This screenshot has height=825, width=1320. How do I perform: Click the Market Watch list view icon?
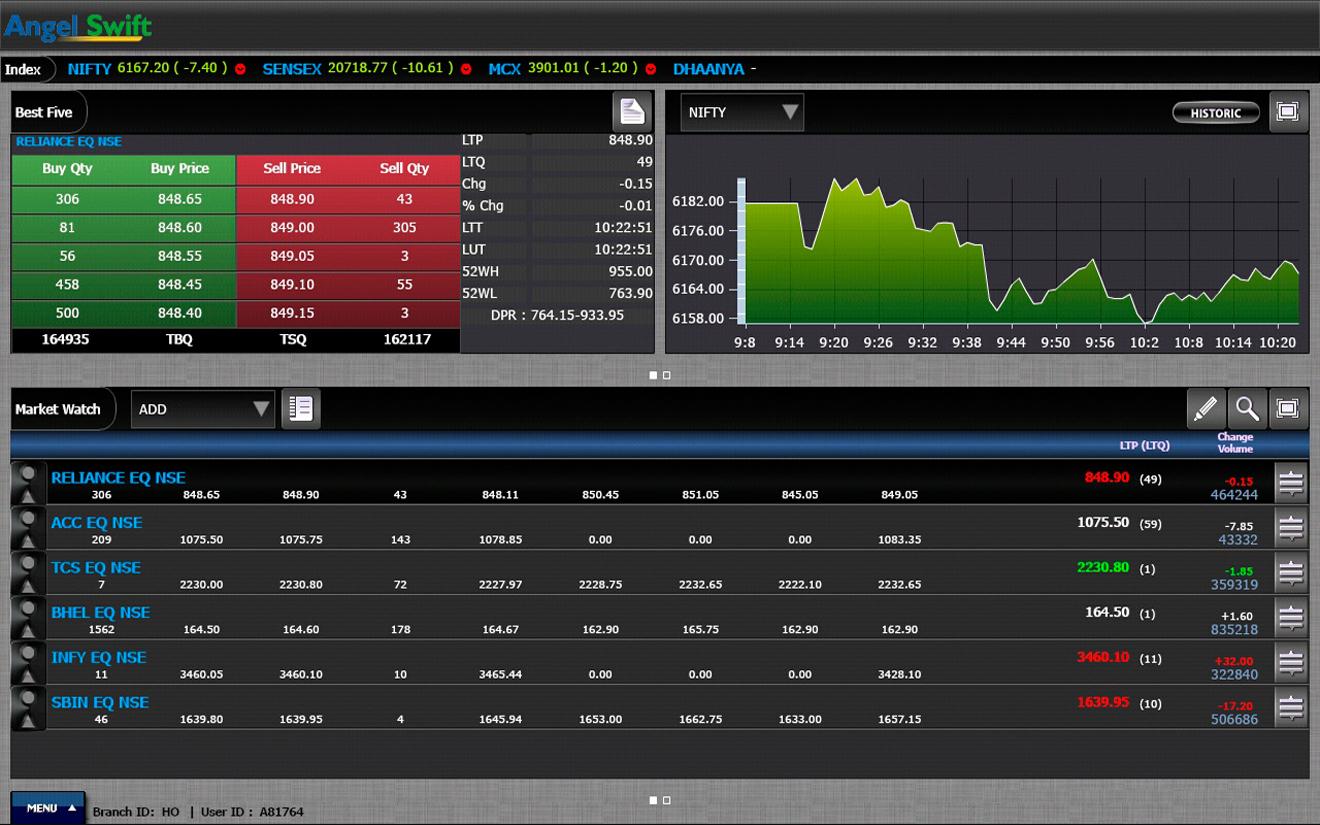(301, 409)
